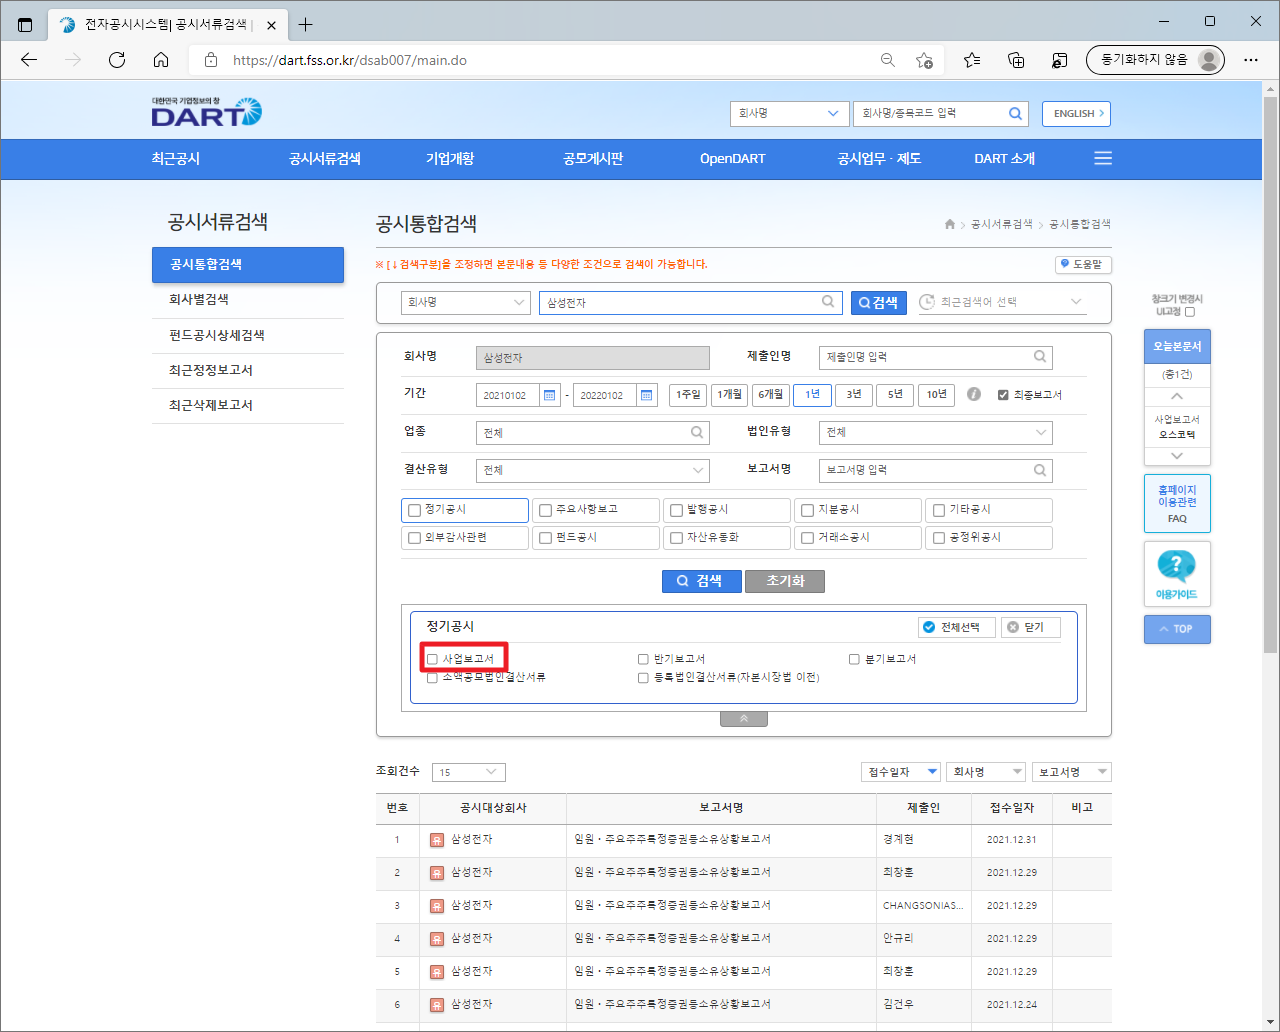Viewport: 1280px width, 1032px height.
Task: Open new browser tab with plus icon
Action: [306, 25]
